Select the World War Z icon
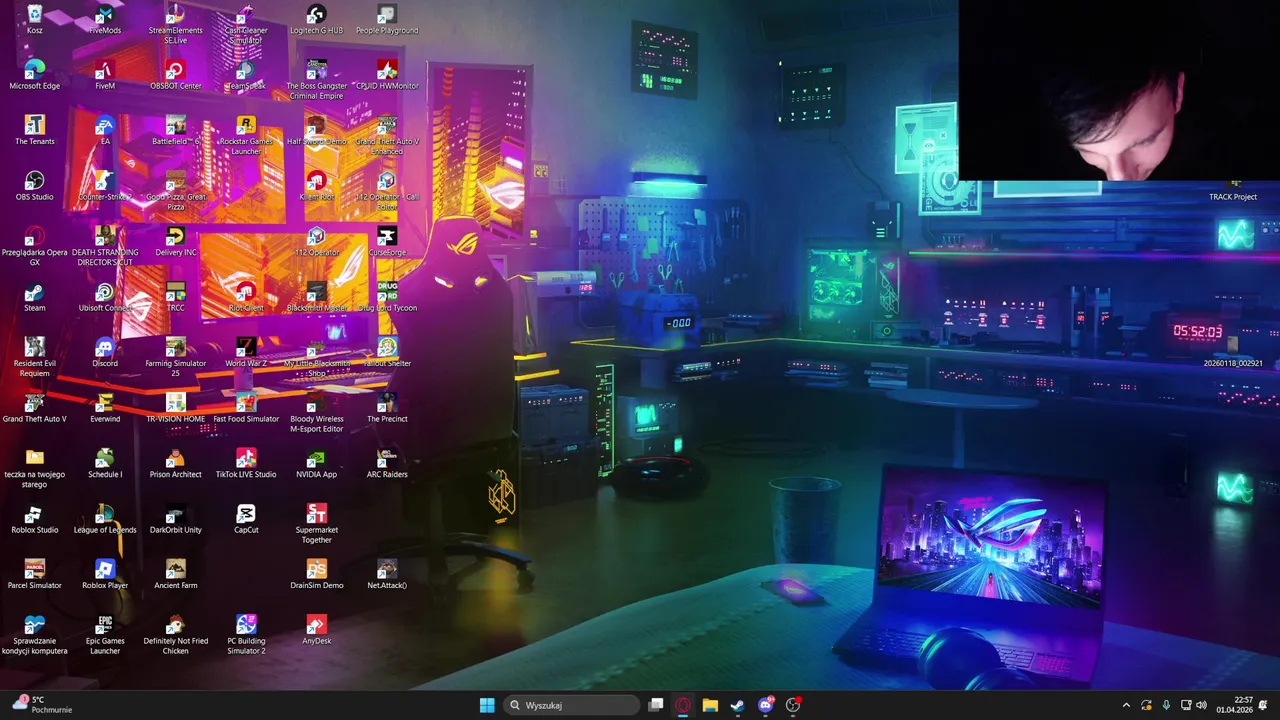Screen dimensions: 1280x720 point(246,352)
